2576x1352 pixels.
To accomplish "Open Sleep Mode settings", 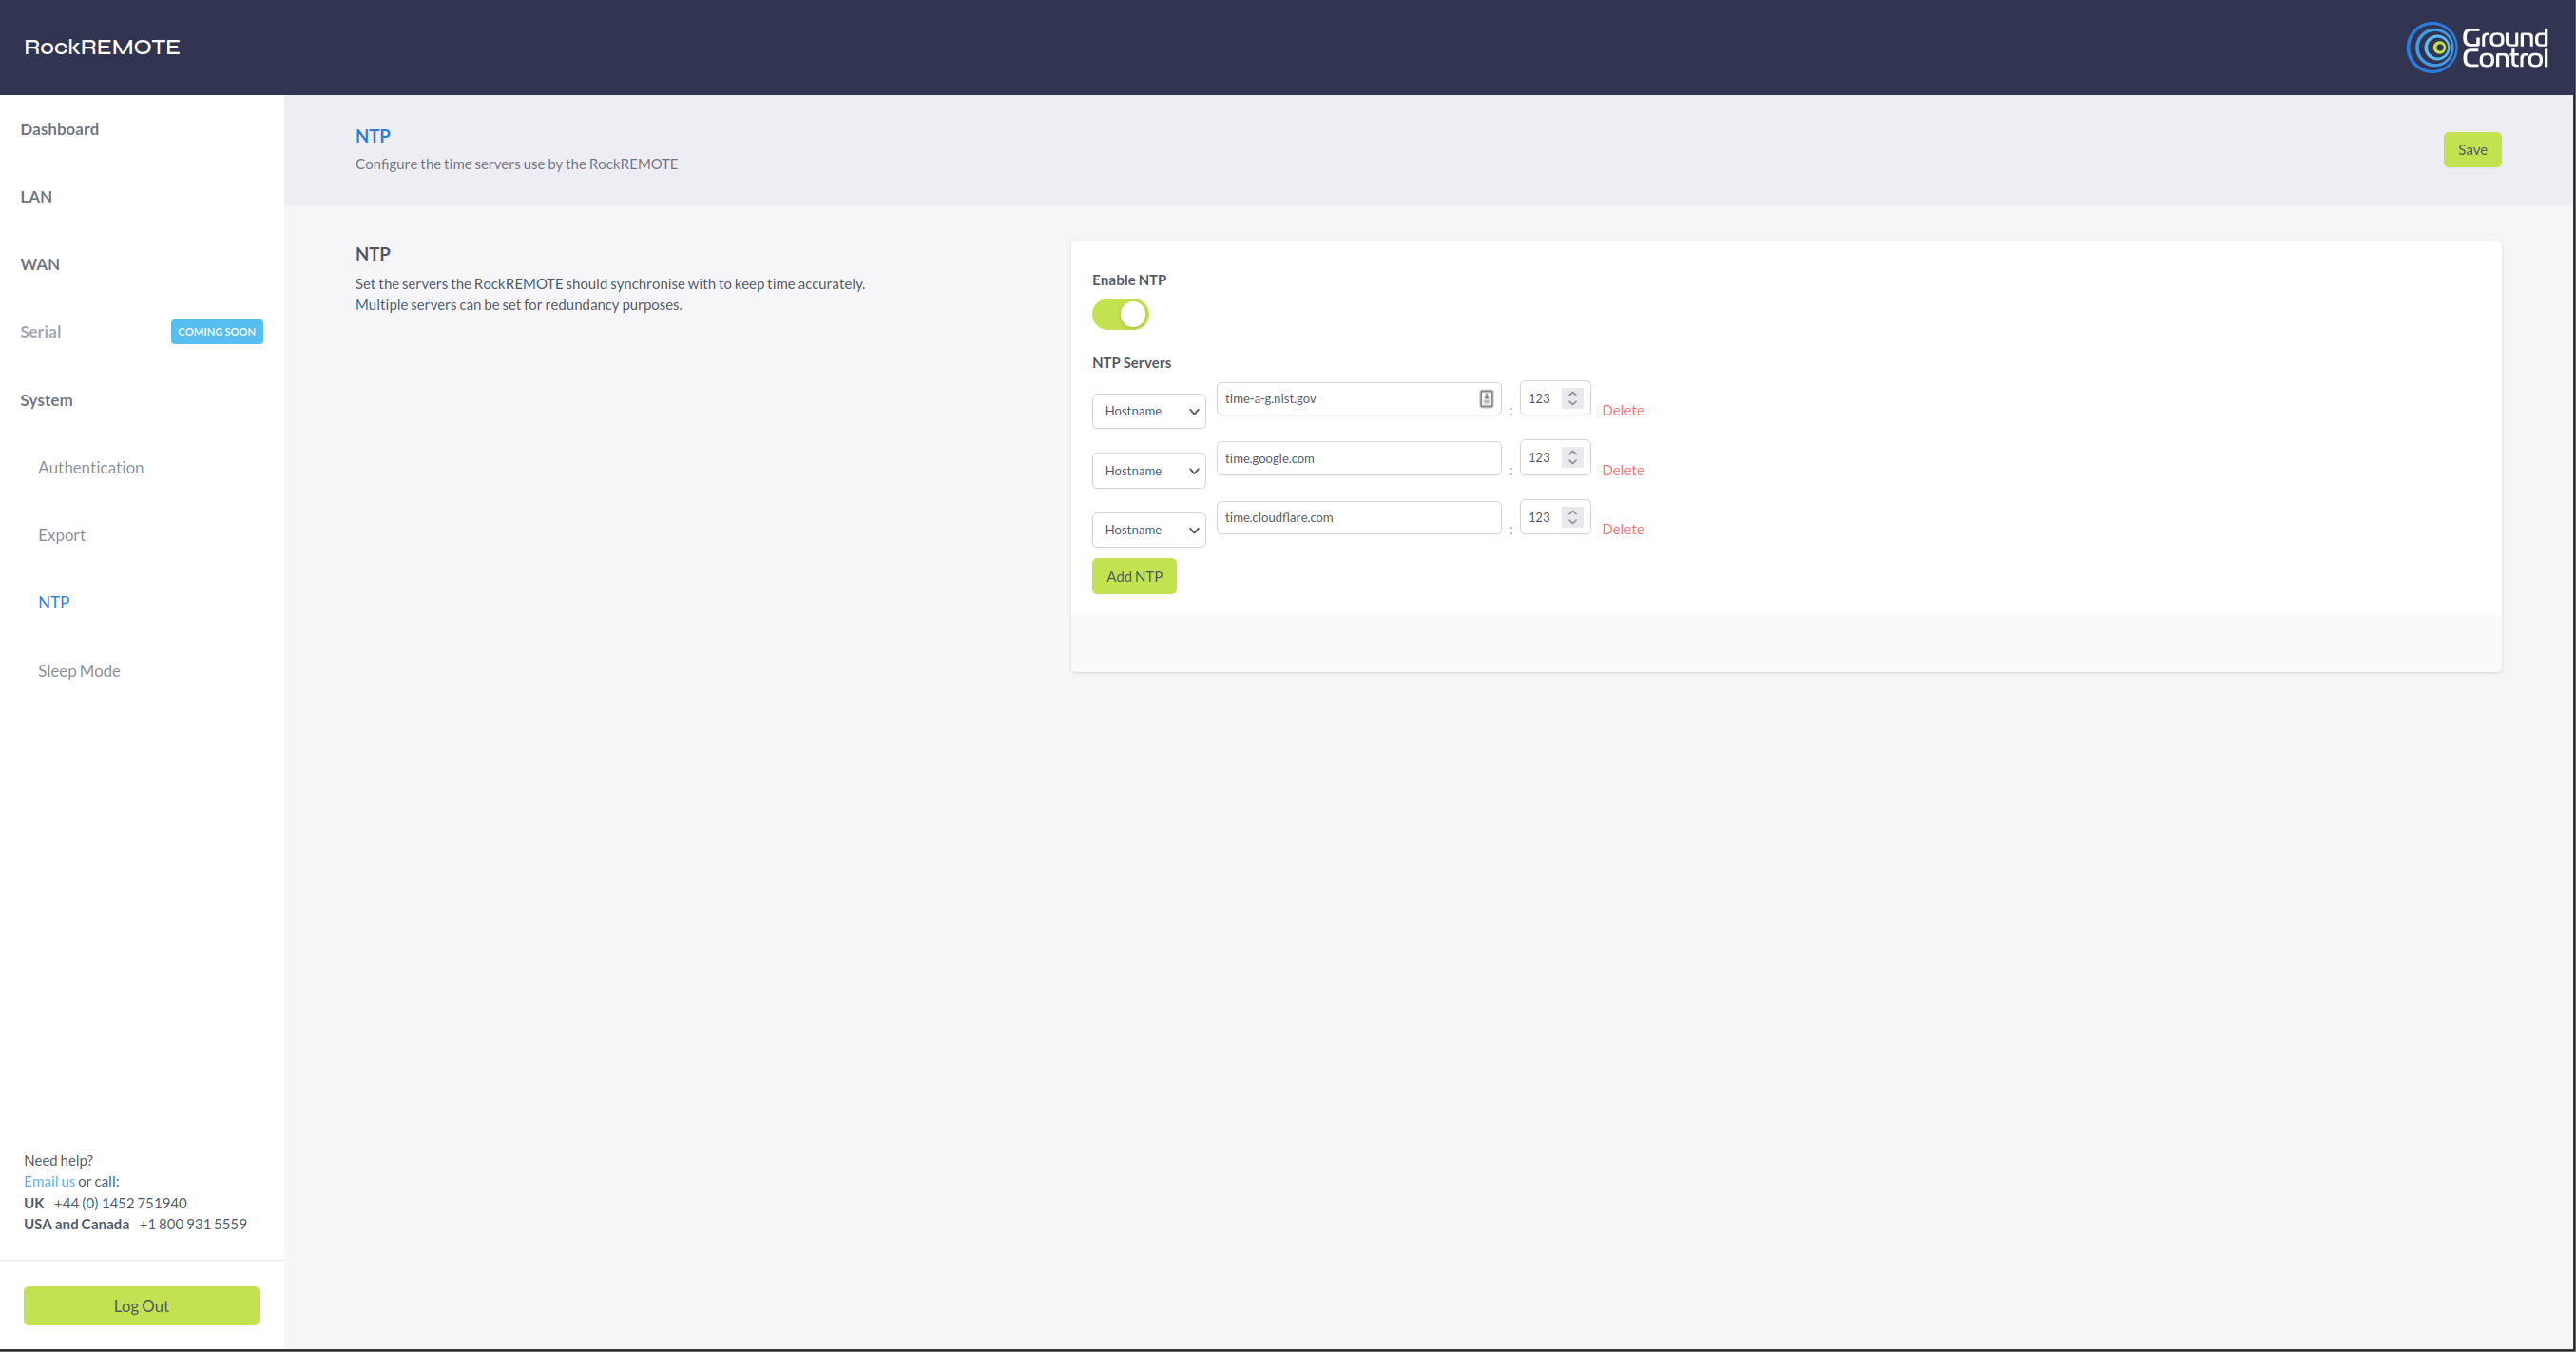I will pos(79,671).
